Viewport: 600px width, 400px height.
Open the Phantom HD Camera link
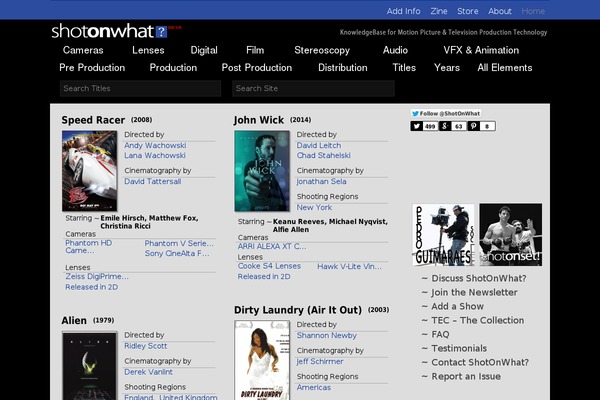(x=88, y=247)
